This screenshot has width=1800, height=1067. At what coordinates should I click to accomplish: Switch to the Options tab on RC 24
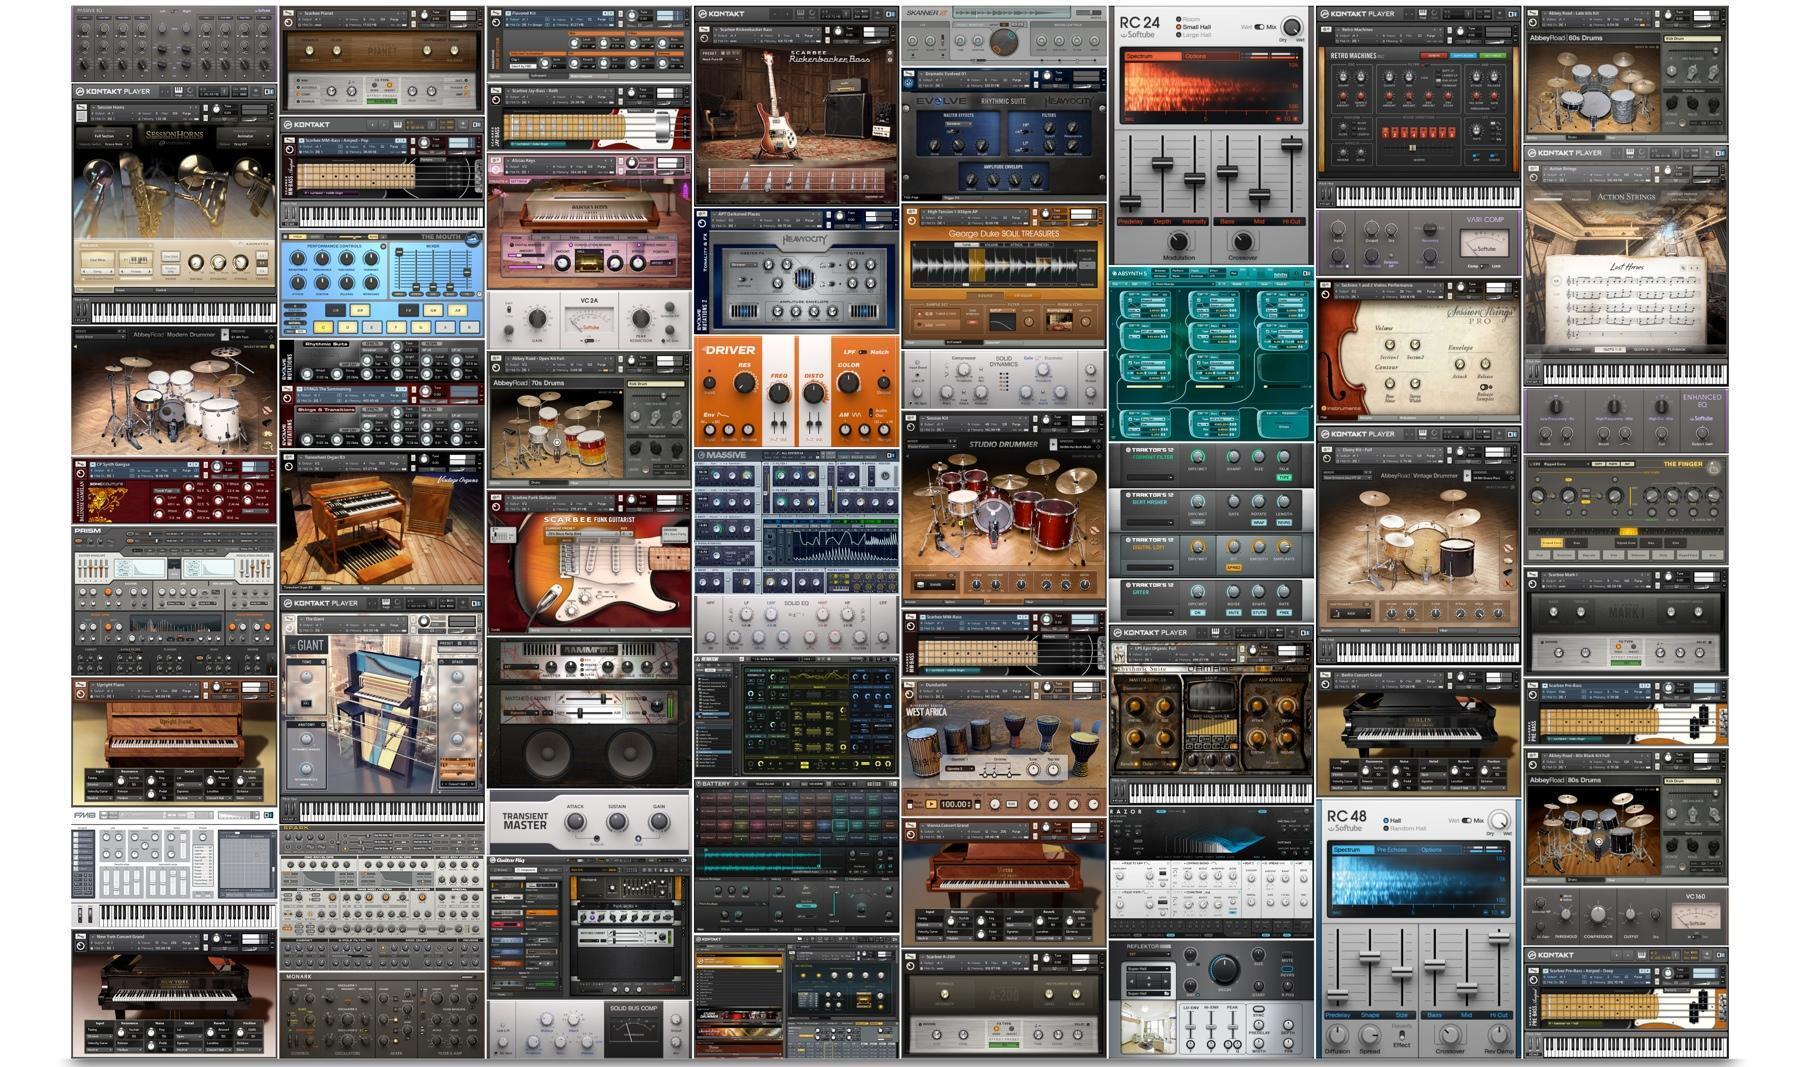1195,57
